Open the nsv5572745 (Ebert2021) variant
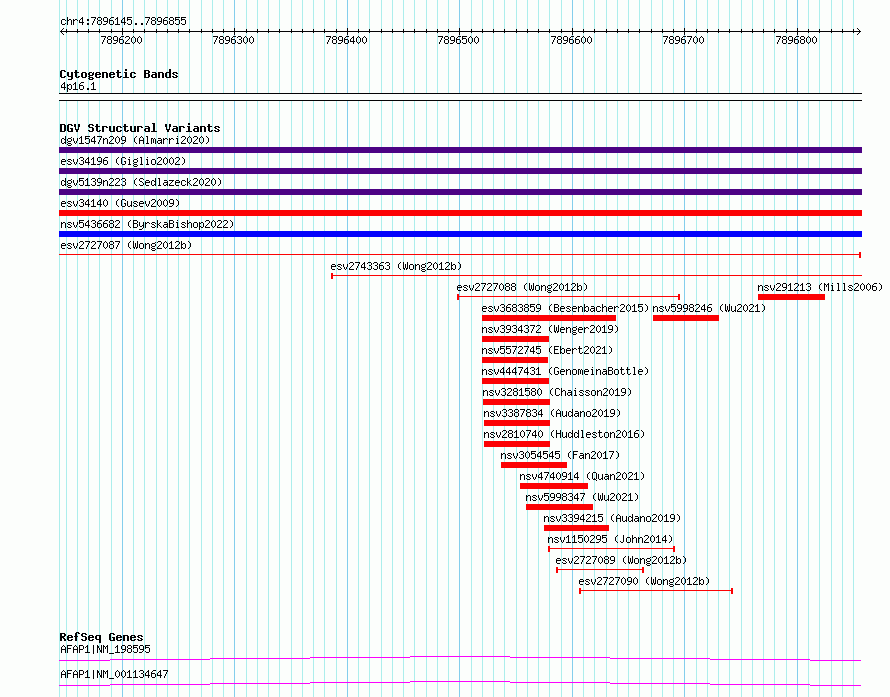The height and width of the screenshot is (697, 890). click(547, 350)
